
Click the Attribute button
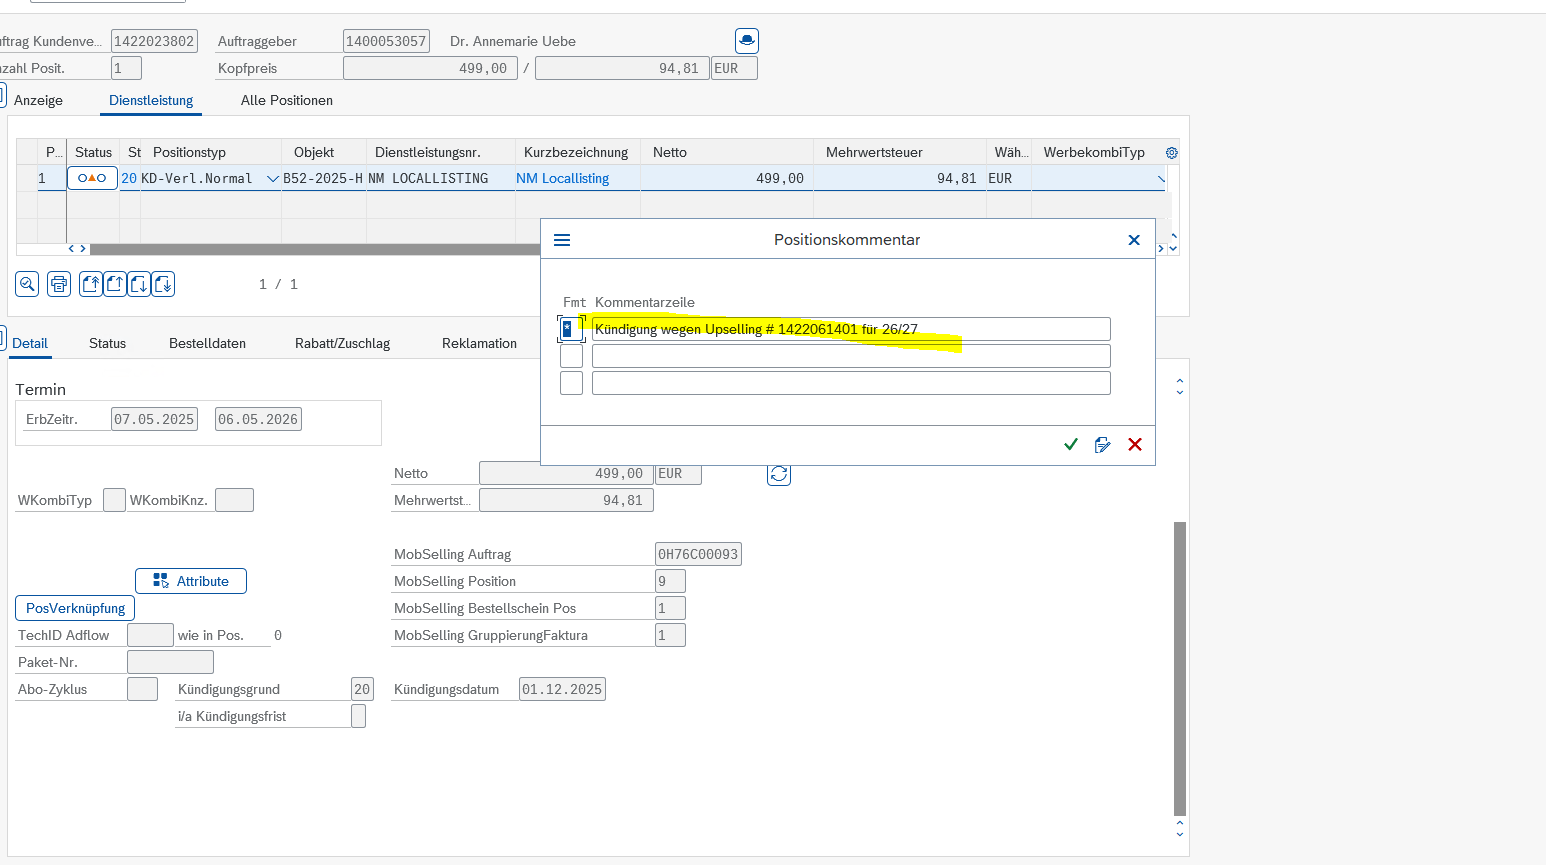tap(191, 581)
